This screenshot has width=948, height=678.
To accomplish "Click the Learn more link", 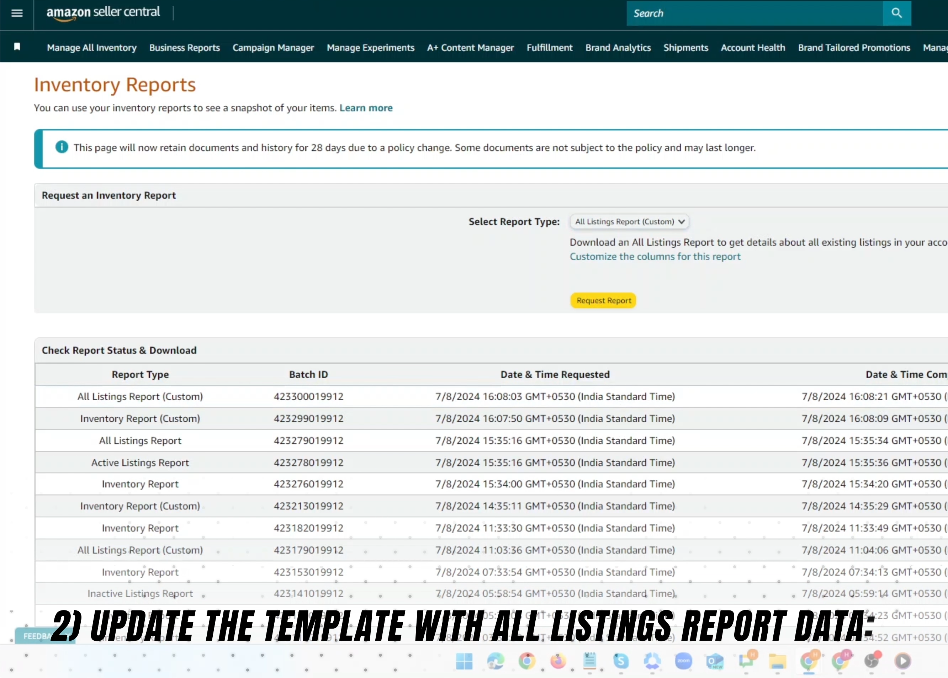I will [x=366, y=108].
